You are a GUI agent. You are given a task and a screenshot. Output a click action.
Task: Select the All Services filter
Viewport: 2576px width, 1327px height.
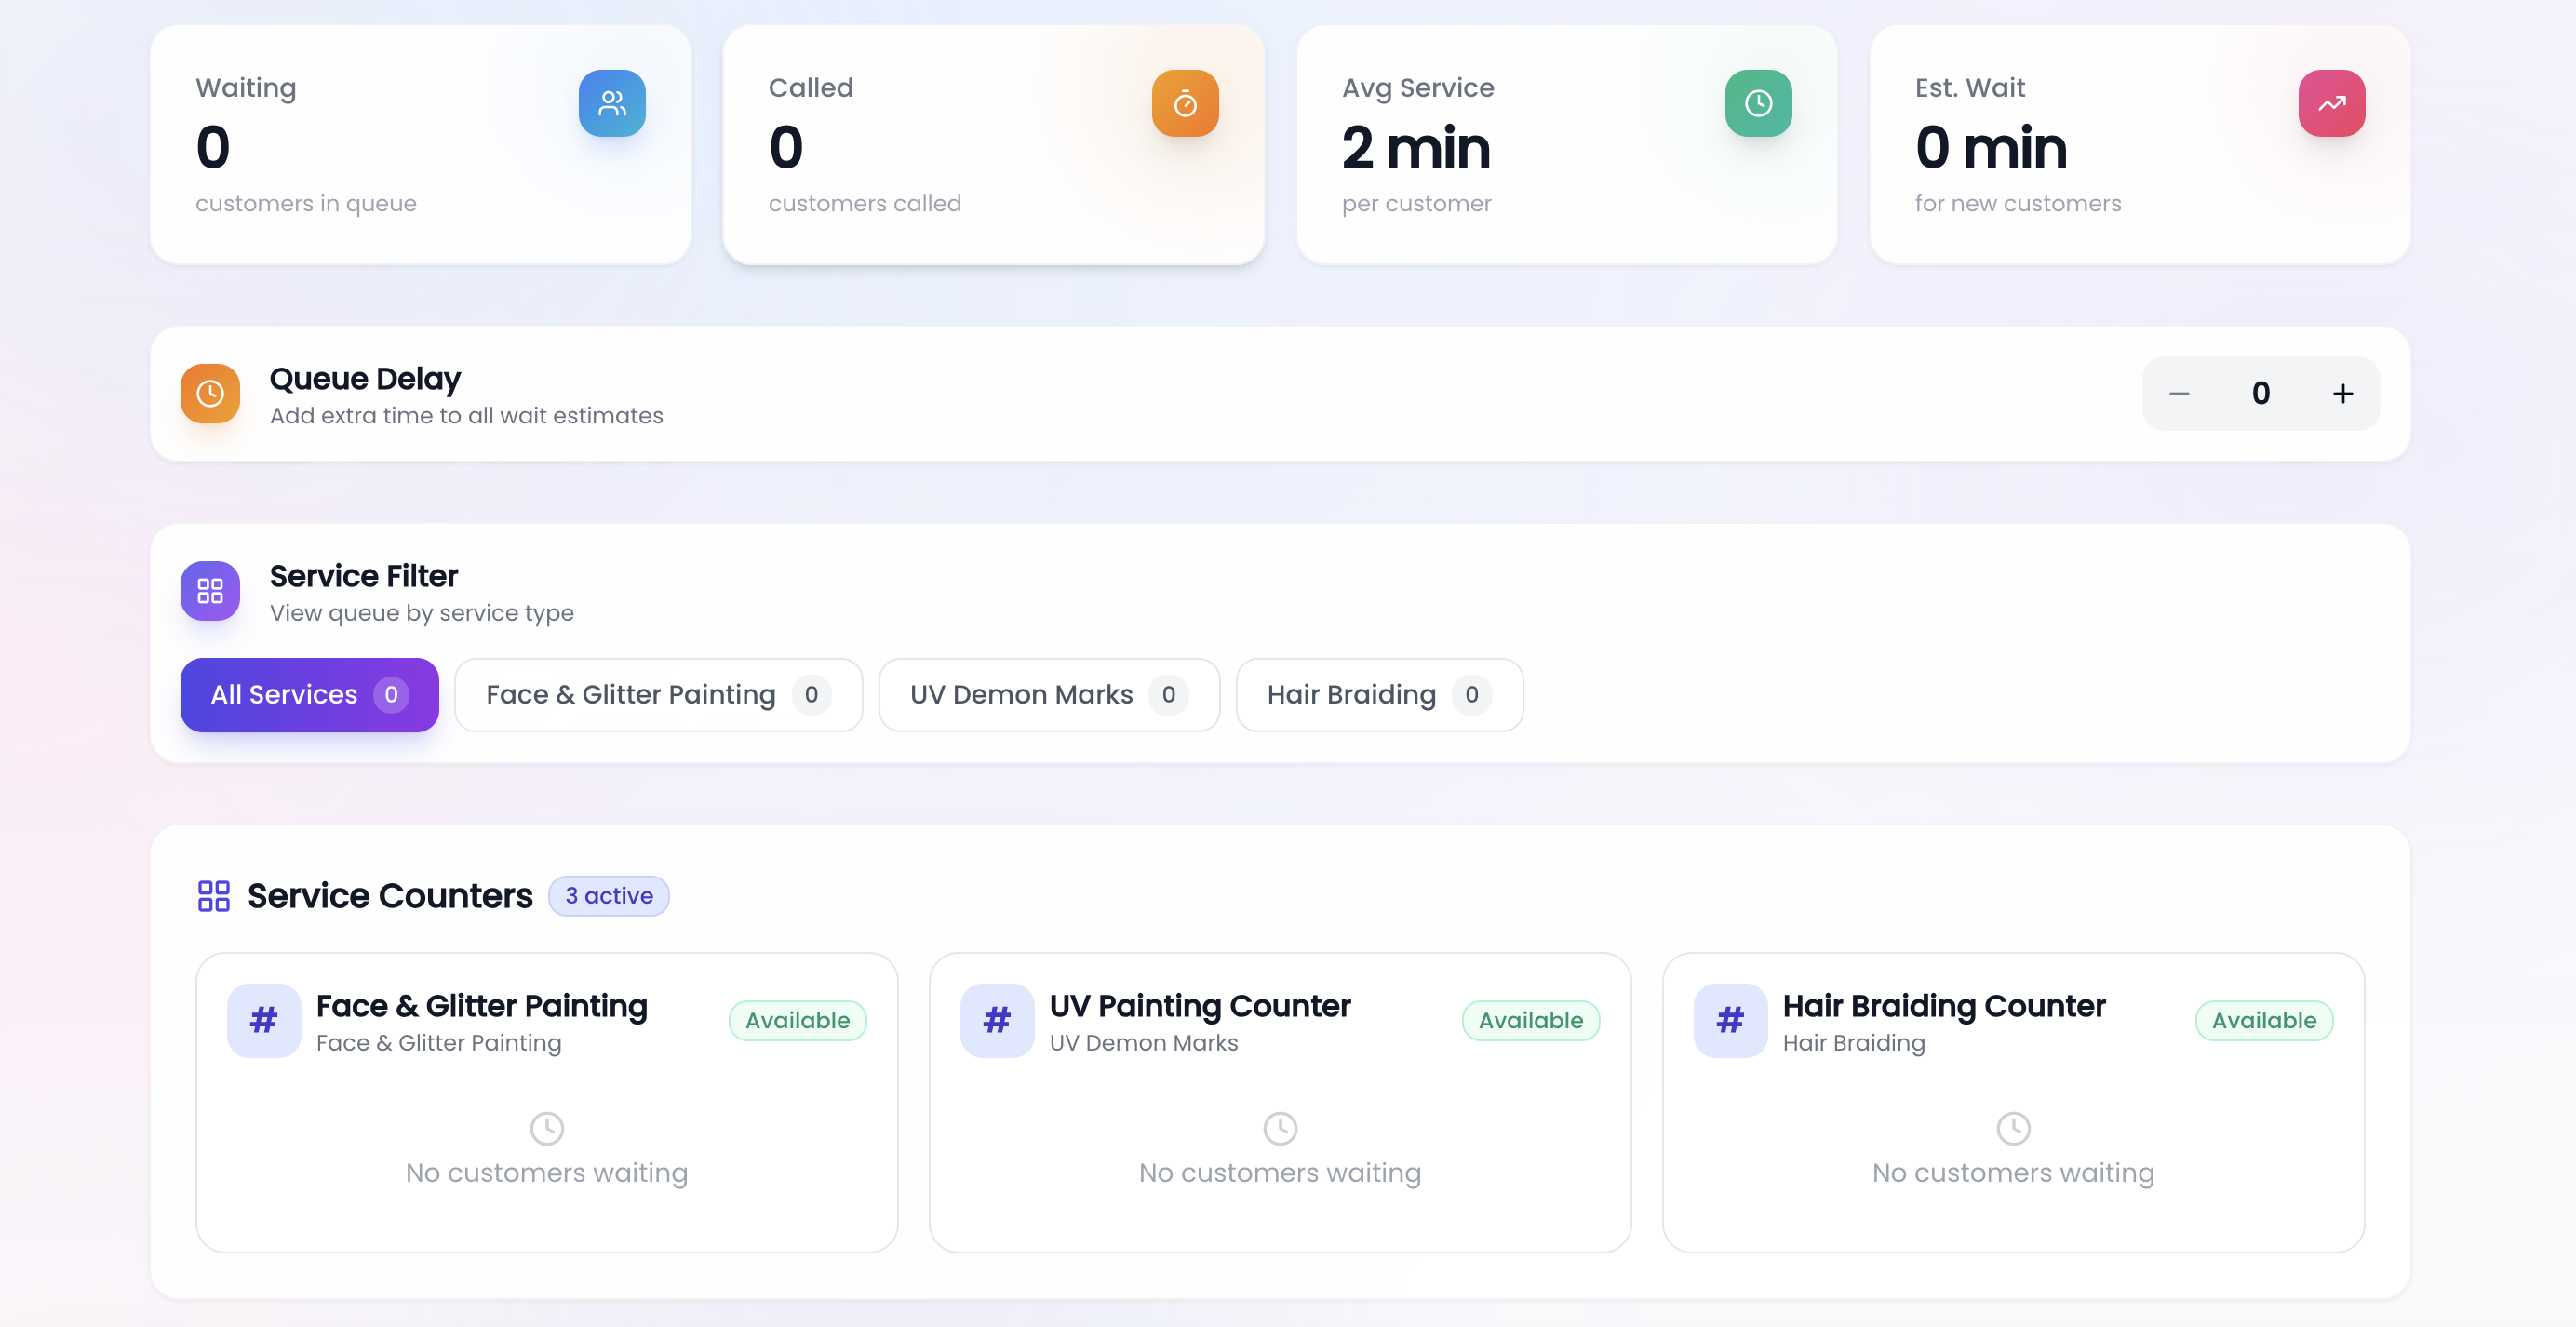309,694
